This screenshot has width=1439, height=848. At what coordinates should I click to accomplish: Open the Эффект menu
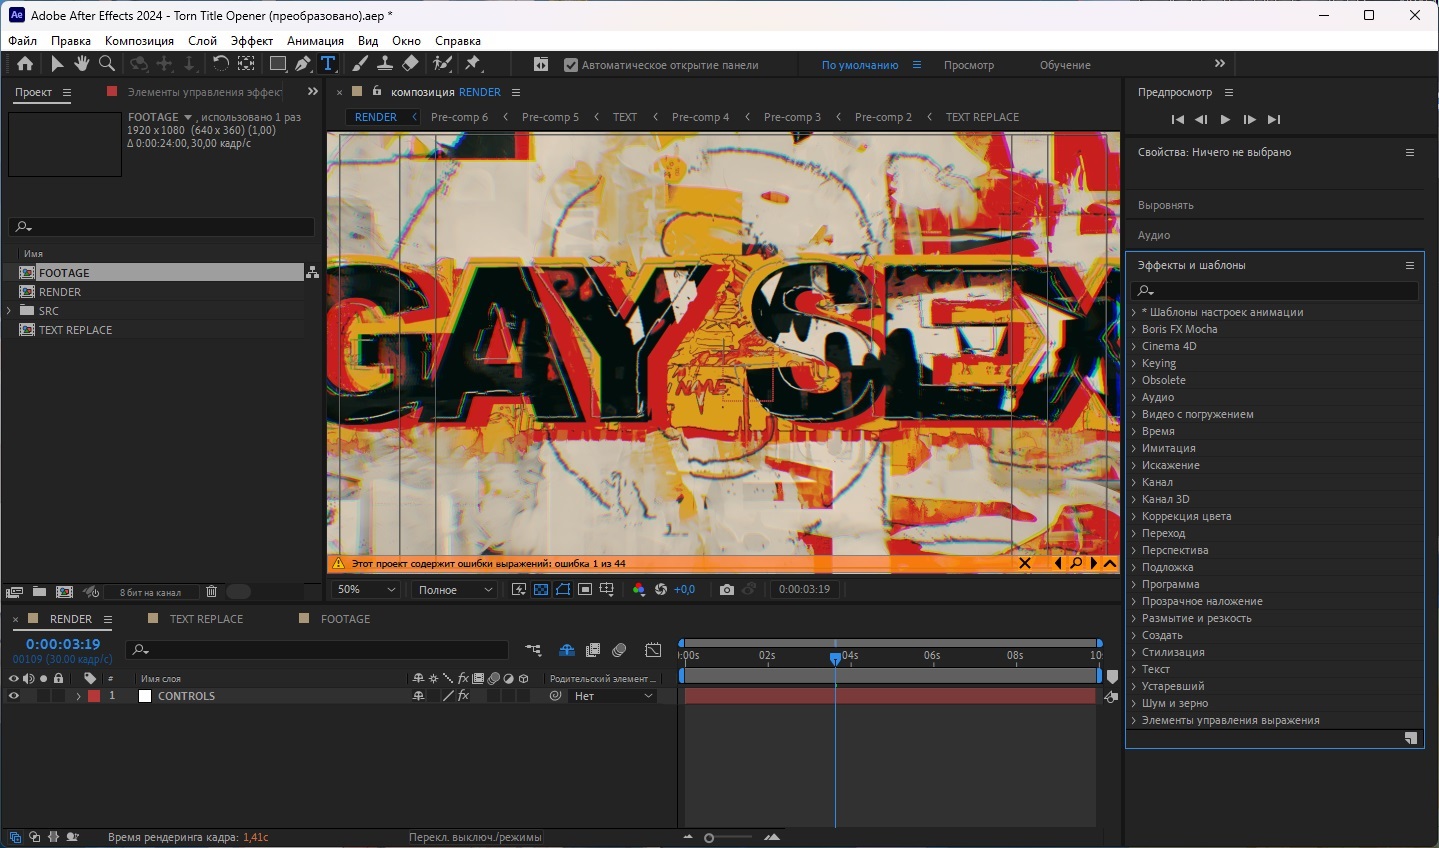pyautogui.click(x=251, y=41)
